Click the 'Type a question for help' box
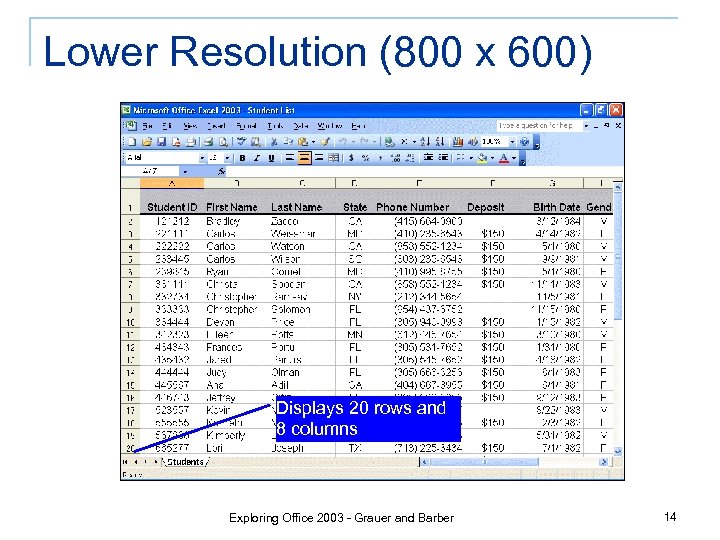The height and width of the screenshot is (540, 720). pos(539,125)
